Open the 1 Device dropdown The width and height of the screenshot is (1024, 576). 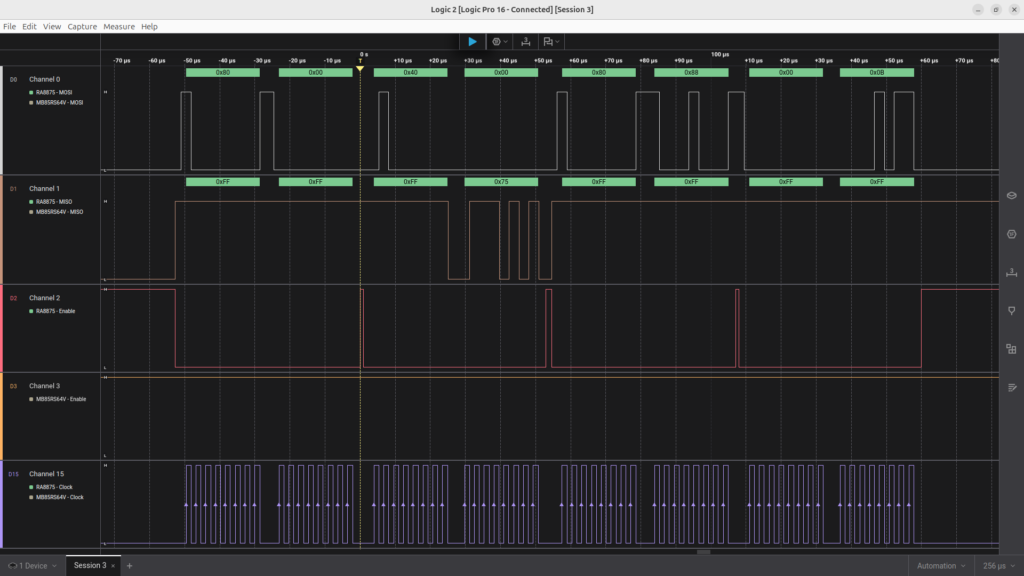coord(32,566)
